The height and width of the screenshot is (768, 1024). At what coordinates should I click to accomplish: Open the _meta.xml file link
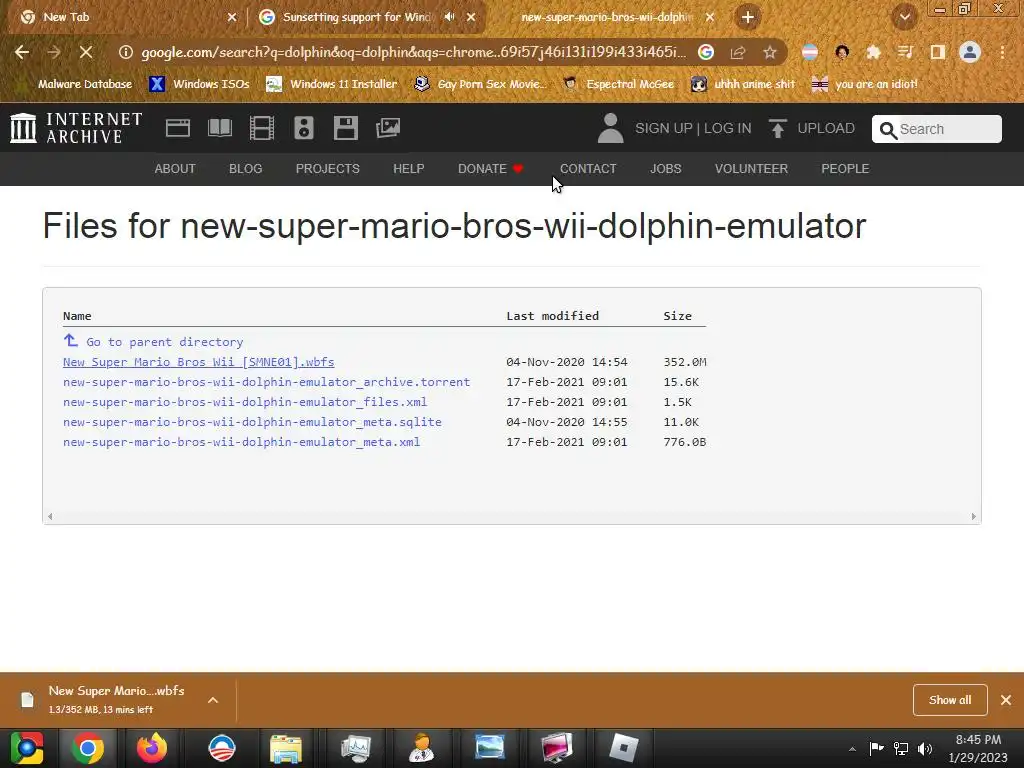coord(242,442)
